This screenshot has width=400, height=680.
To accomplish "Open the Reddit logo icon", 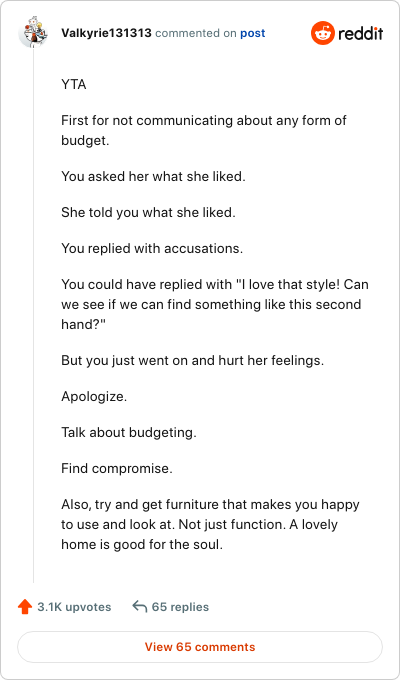I will tap(323, 33).
